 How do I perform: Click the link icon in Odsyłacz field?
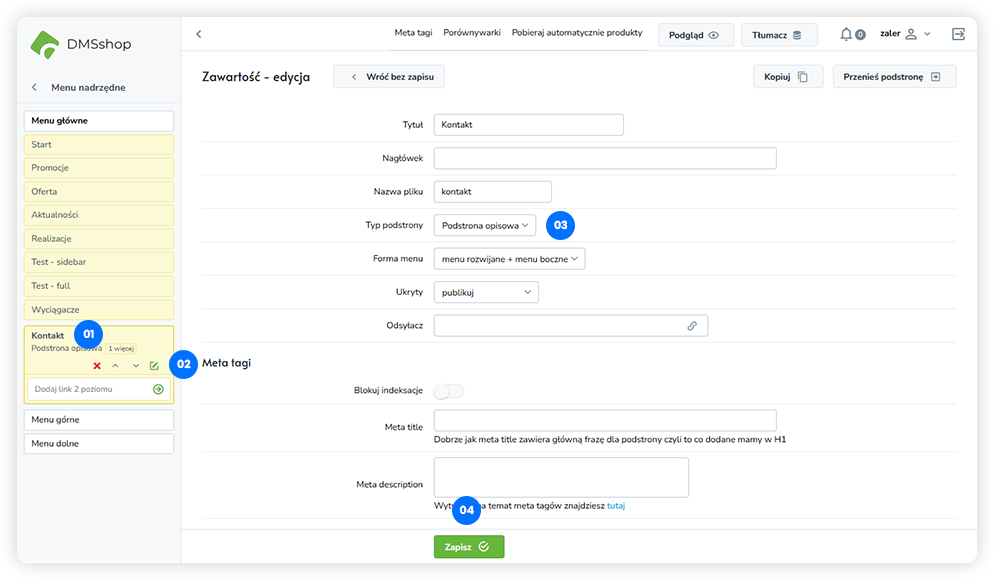(x=692, y=326)
